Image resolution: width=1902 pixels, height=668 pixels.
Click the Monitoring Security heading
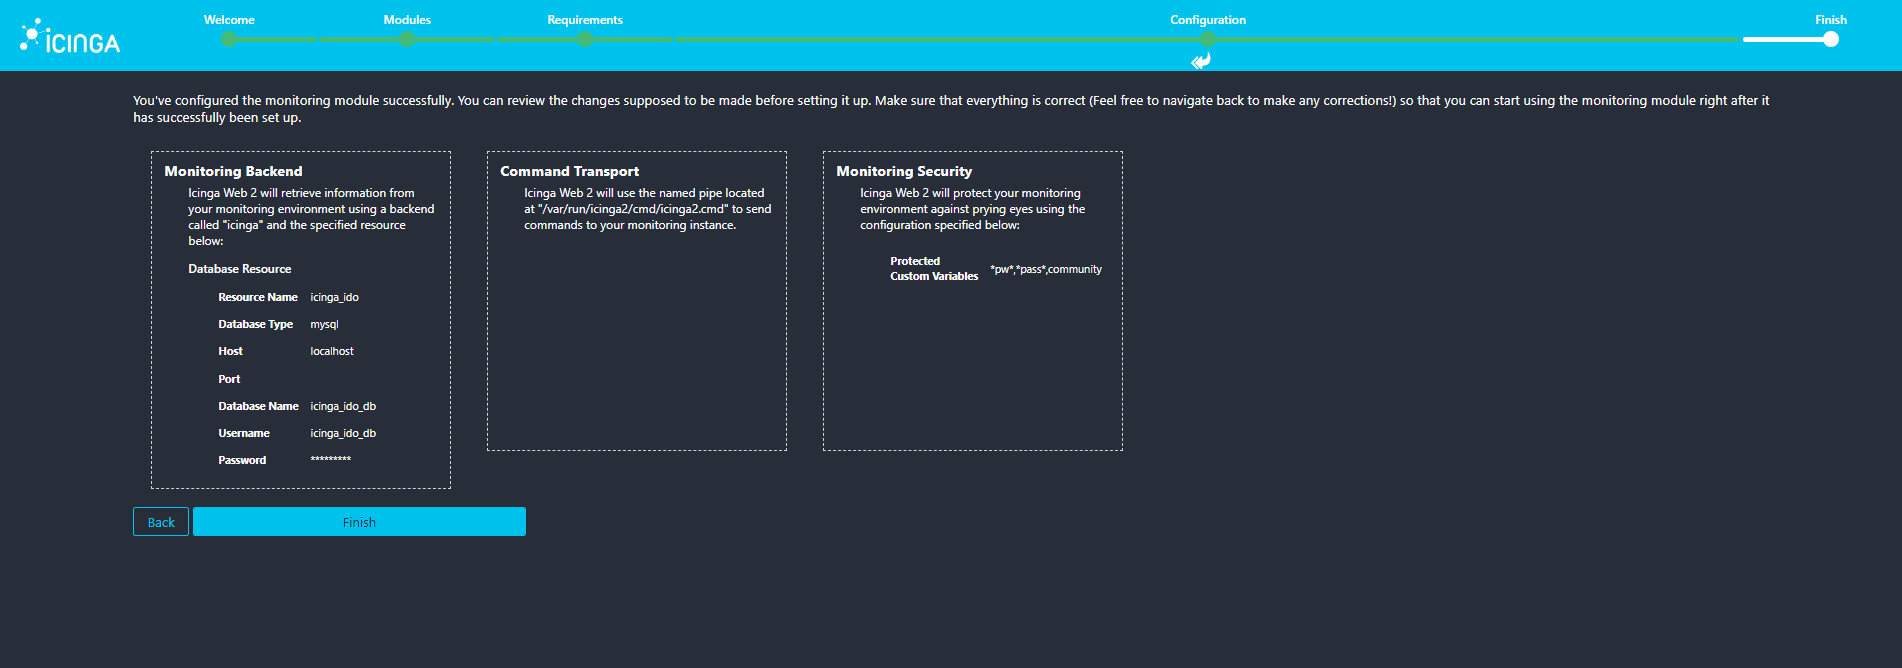click(x=904, y=171)
